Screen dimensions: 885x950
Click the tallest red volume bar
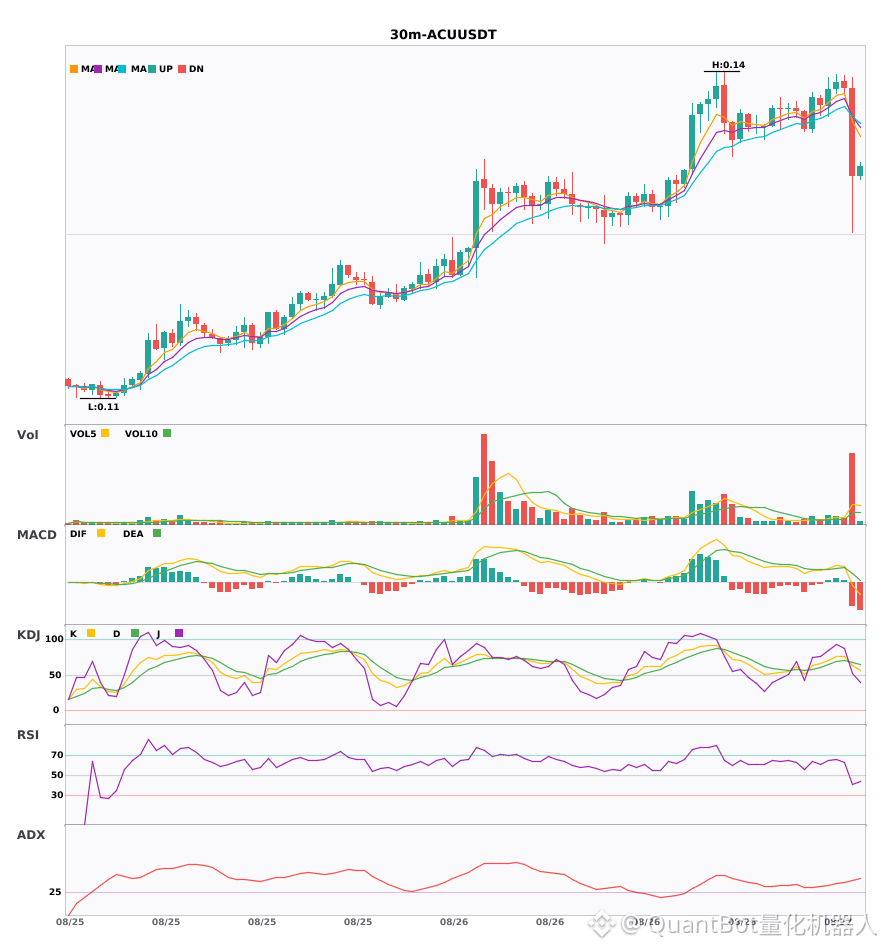(x=484, y=479)
